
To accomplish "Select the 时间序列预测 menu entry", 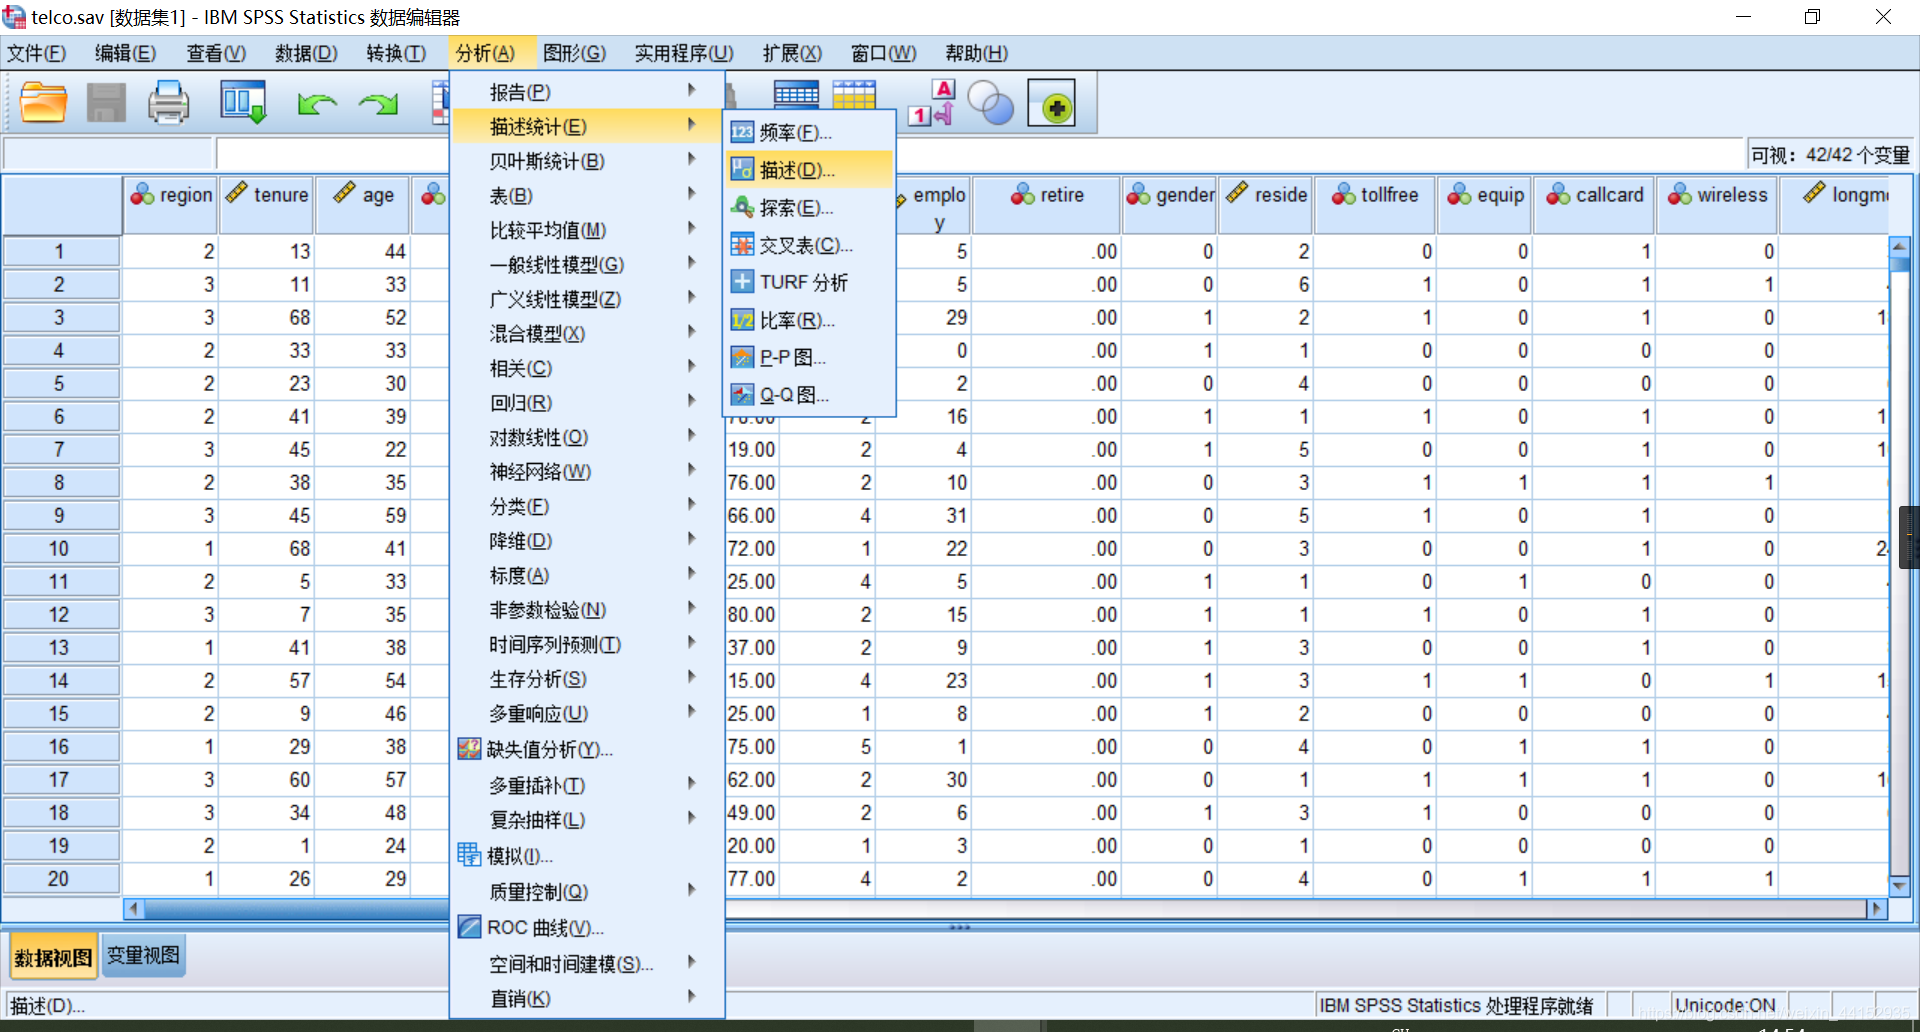I will click(x=587, y=645).
